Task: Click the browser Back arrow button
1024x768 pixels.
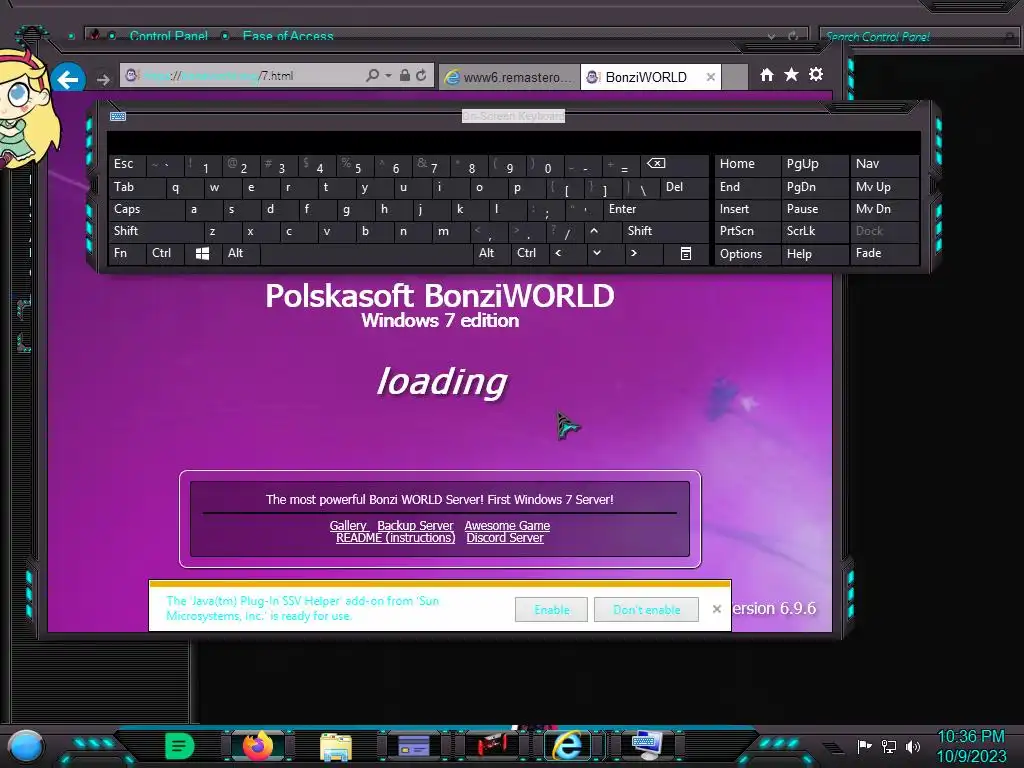Action: (x=68, y=78)
